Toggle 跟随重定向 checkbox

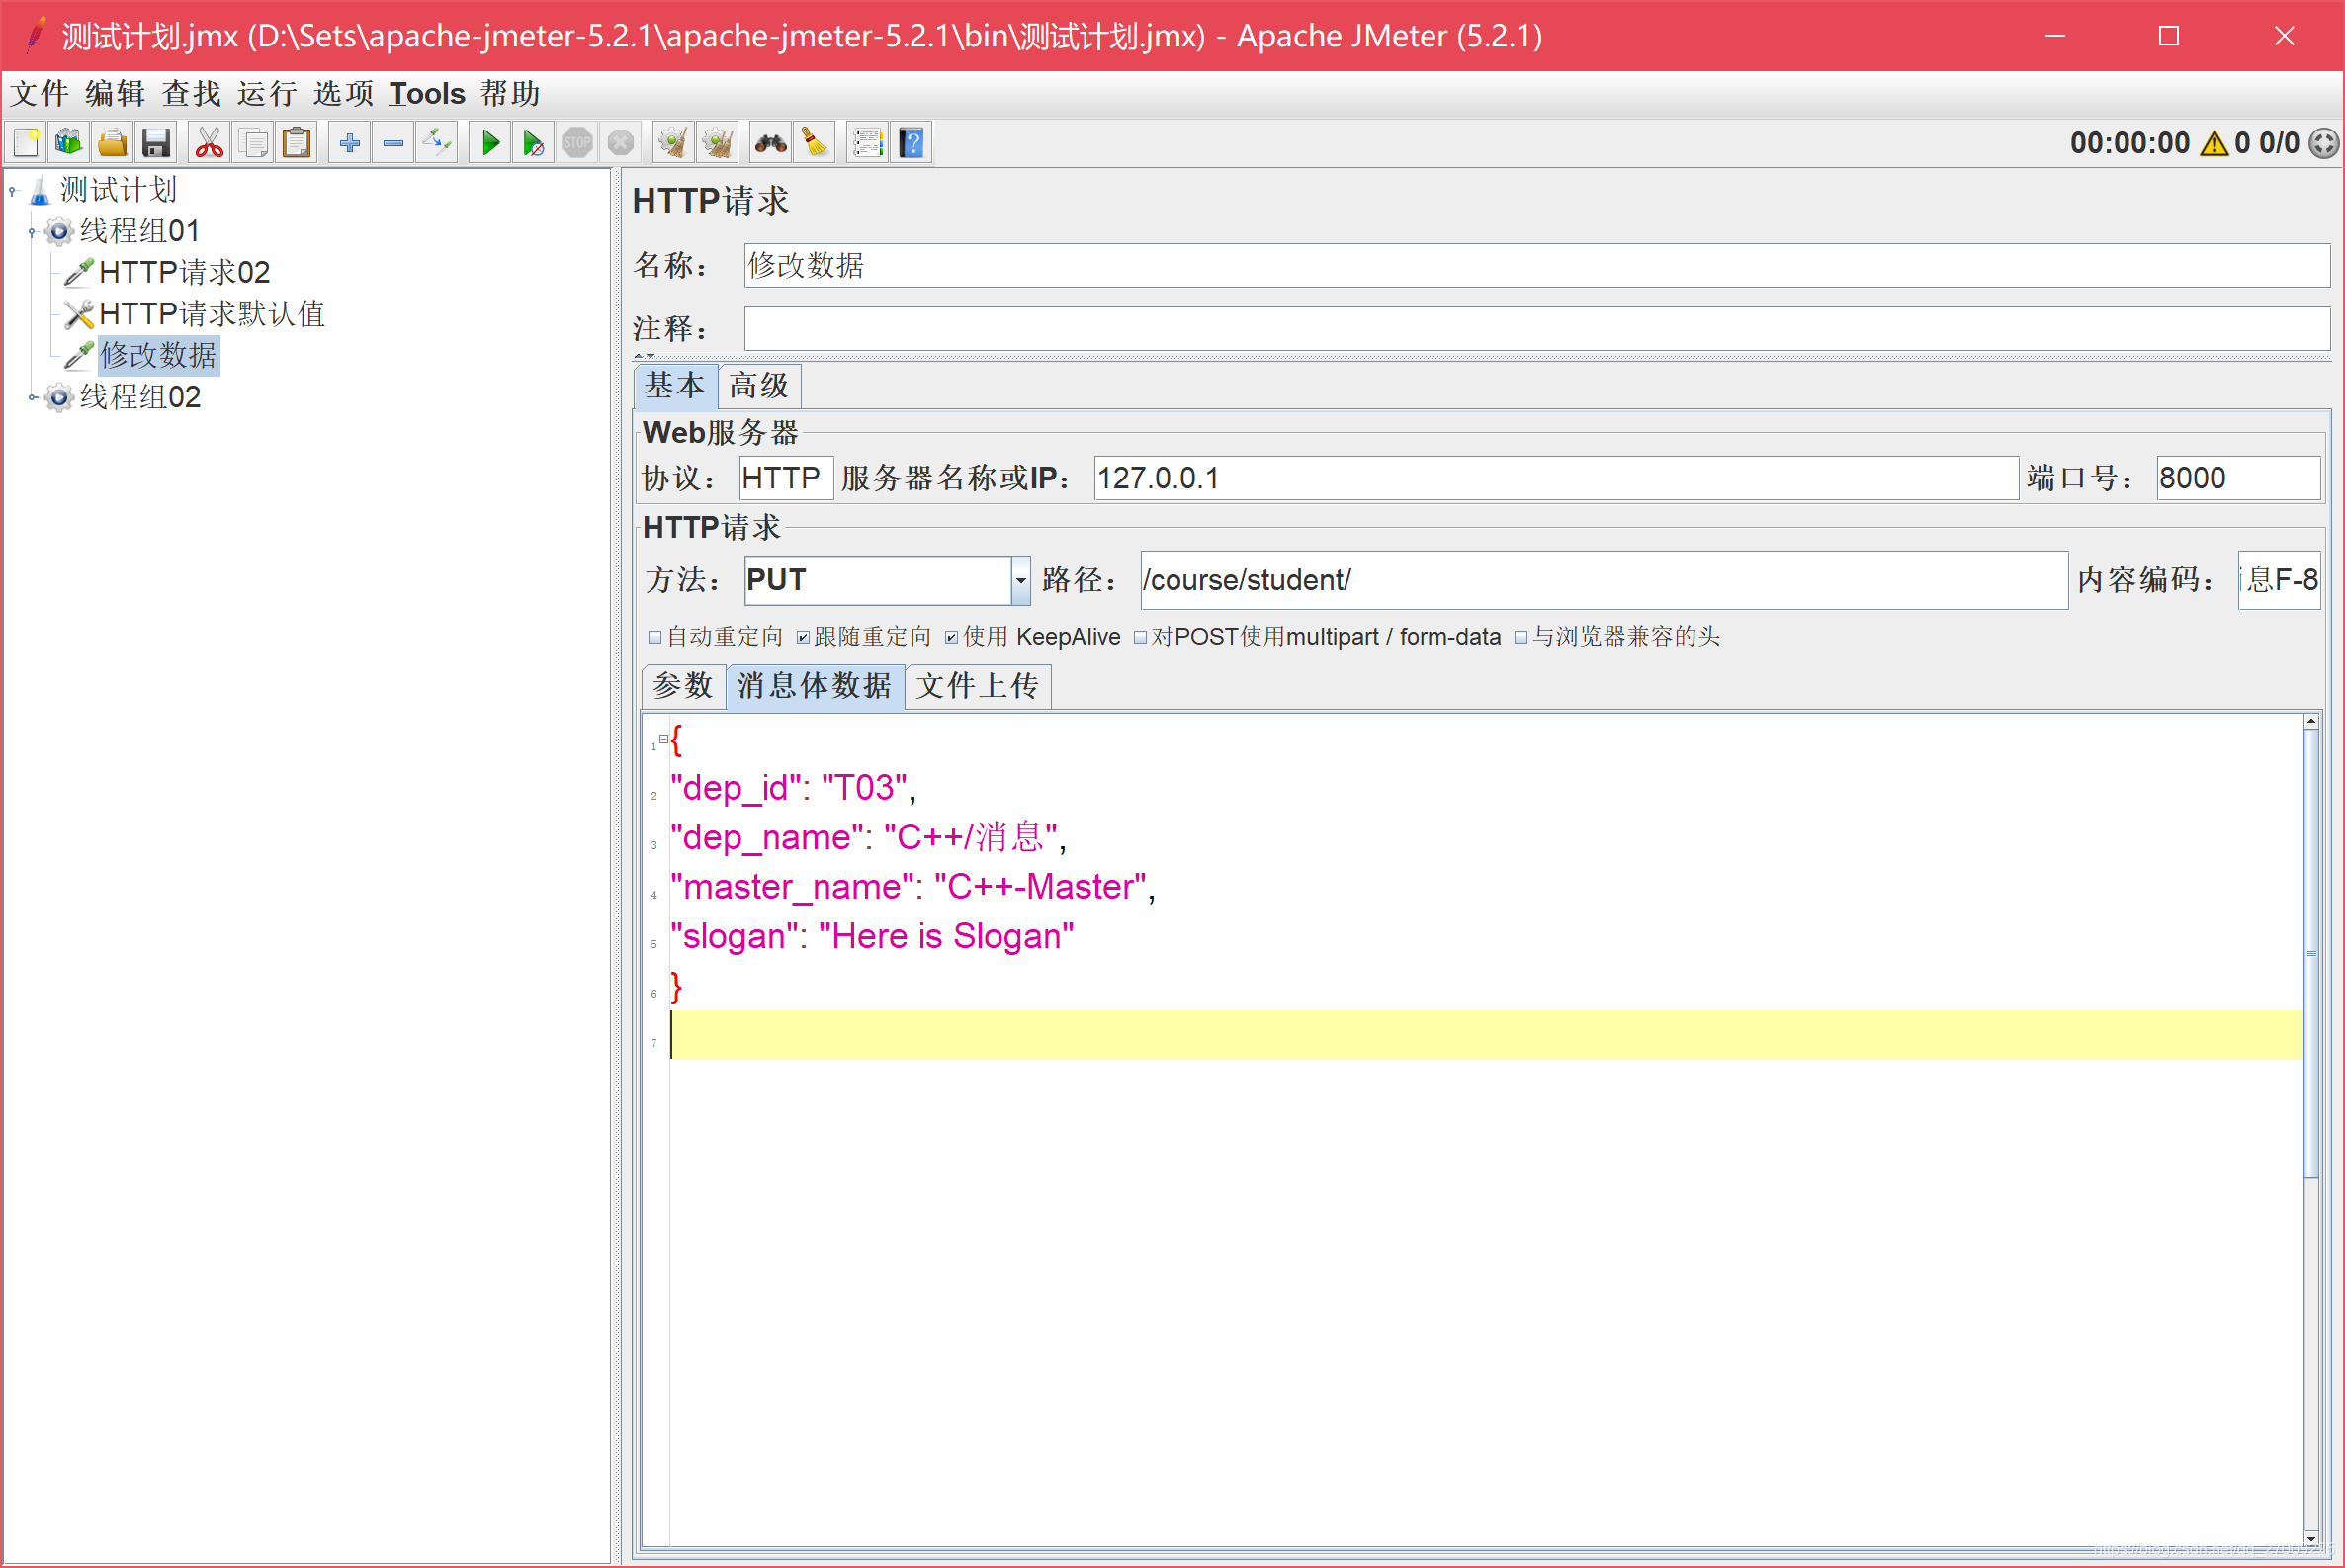click(803, 637)
